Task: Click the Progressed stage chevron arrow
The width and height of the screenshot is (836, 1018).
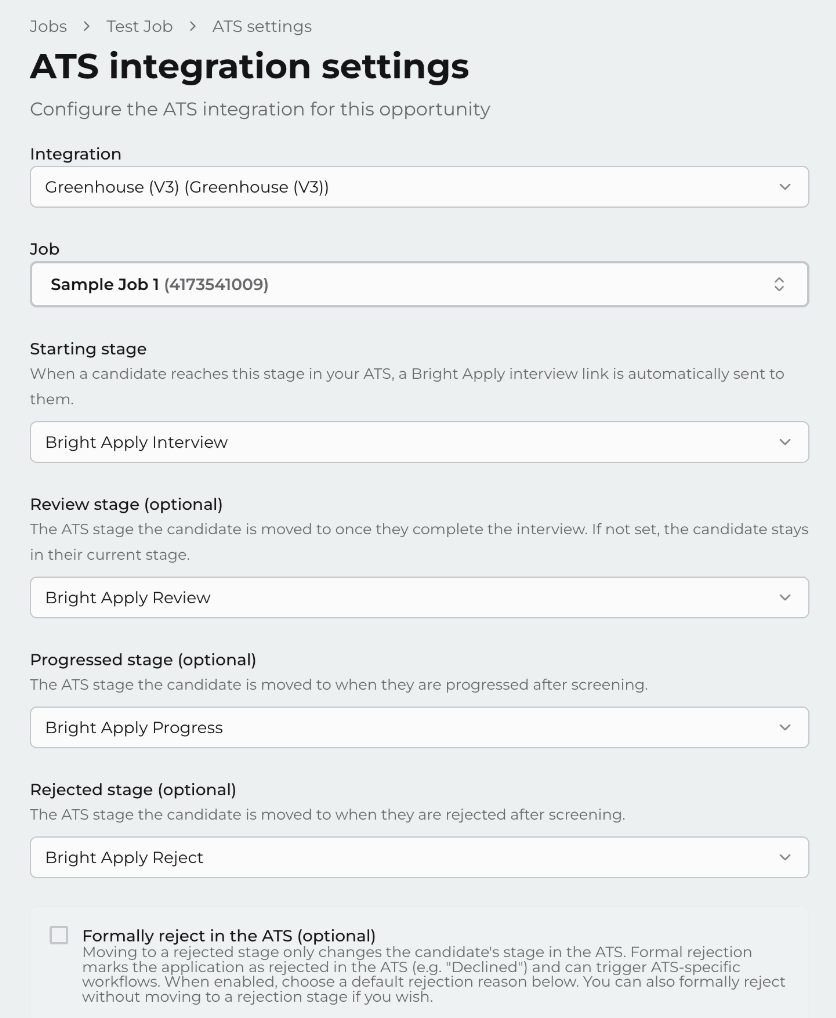Action: tap(785, 727)
